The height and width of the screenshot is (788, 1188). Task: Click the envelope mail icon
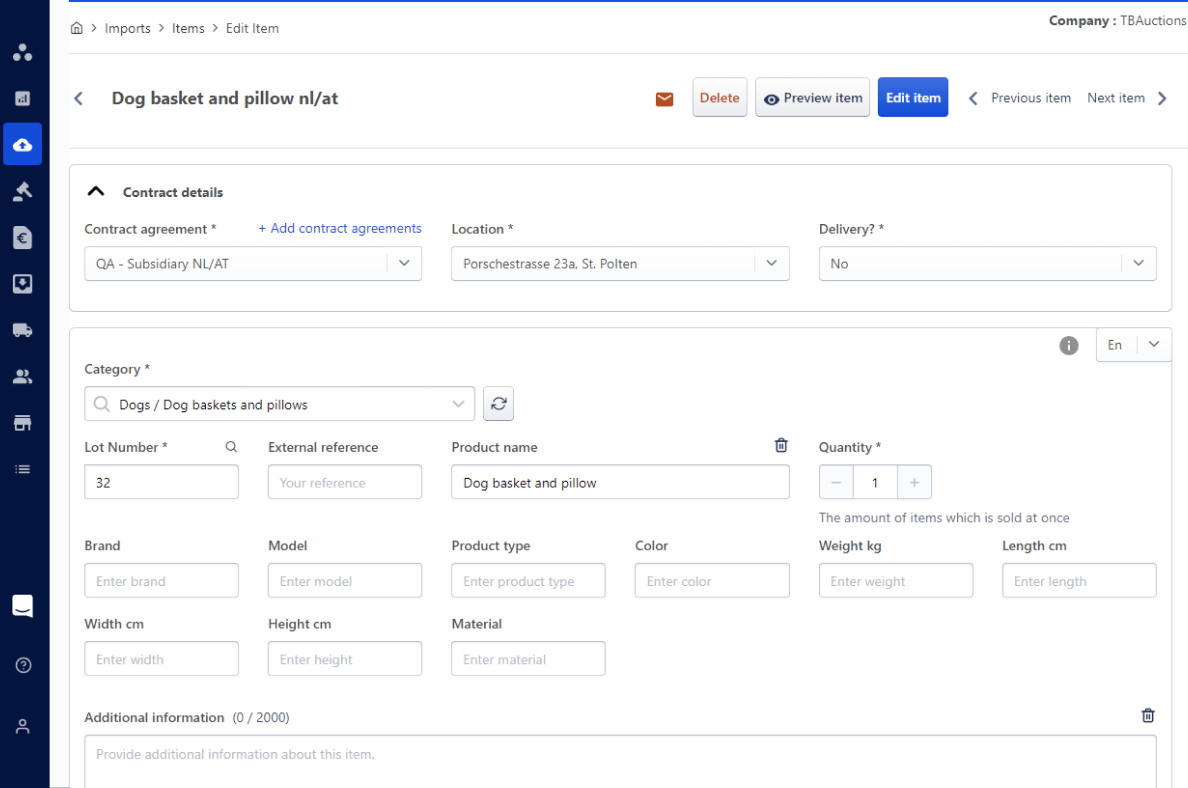664,98
